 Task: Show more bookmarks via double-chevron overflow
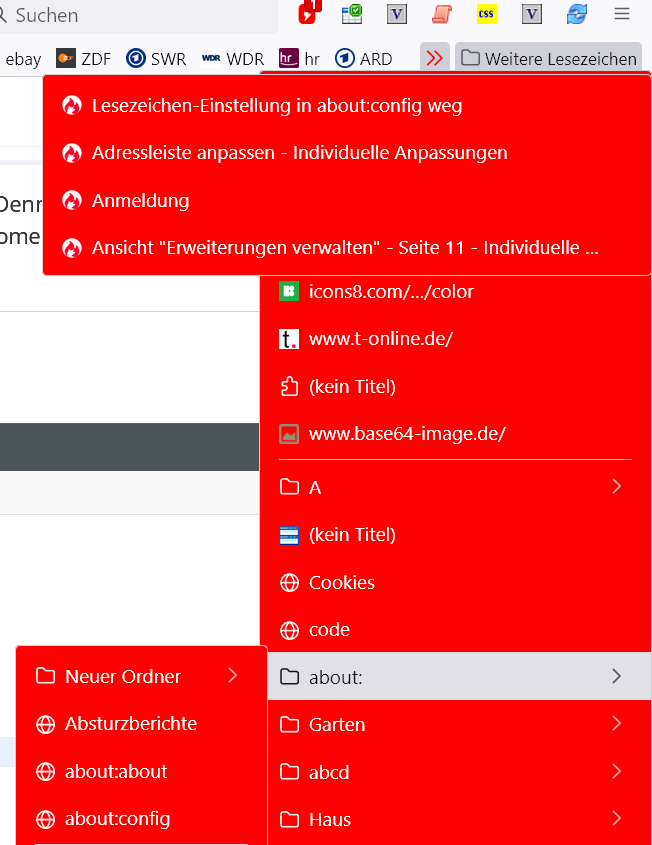[434, 59]
